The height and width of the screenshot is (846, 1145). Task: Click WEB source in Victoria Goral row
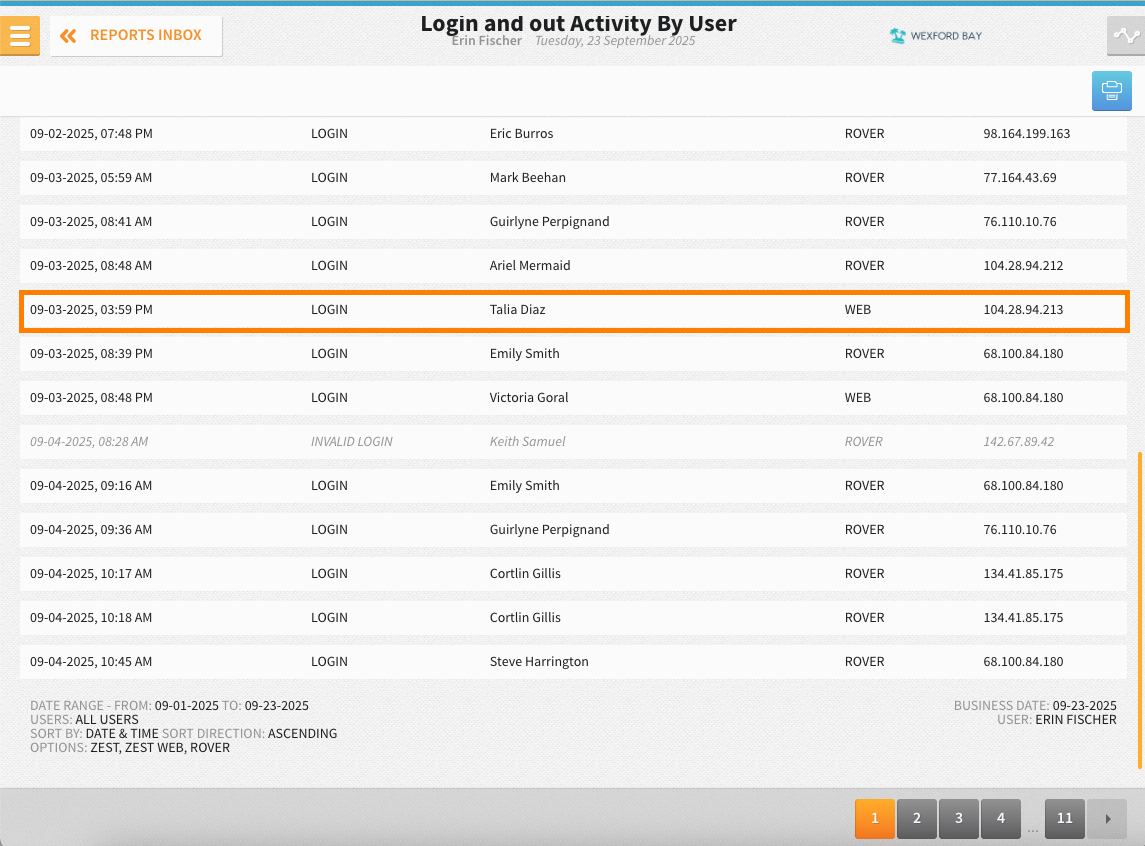point(857,398)
